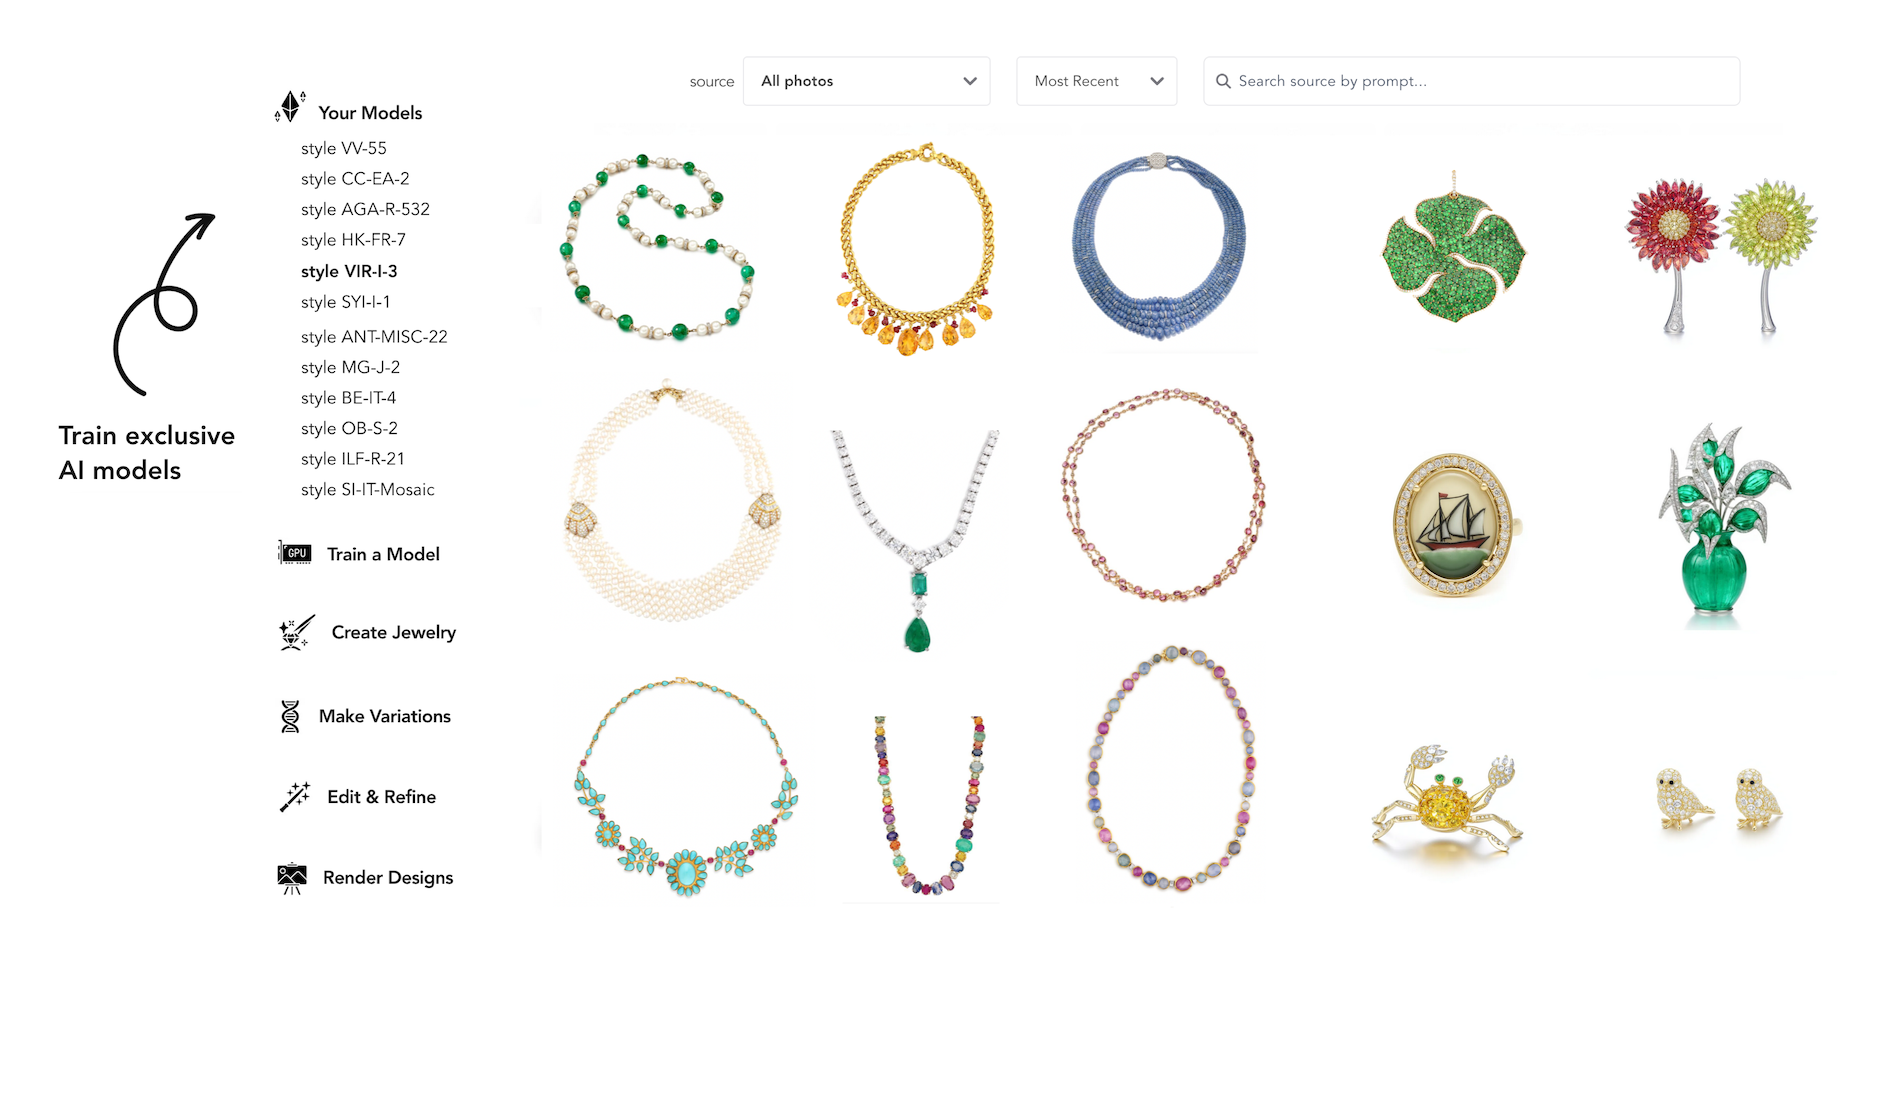
Task: Click the DNA Make Variations icon
Action: (x=290, y=716)
